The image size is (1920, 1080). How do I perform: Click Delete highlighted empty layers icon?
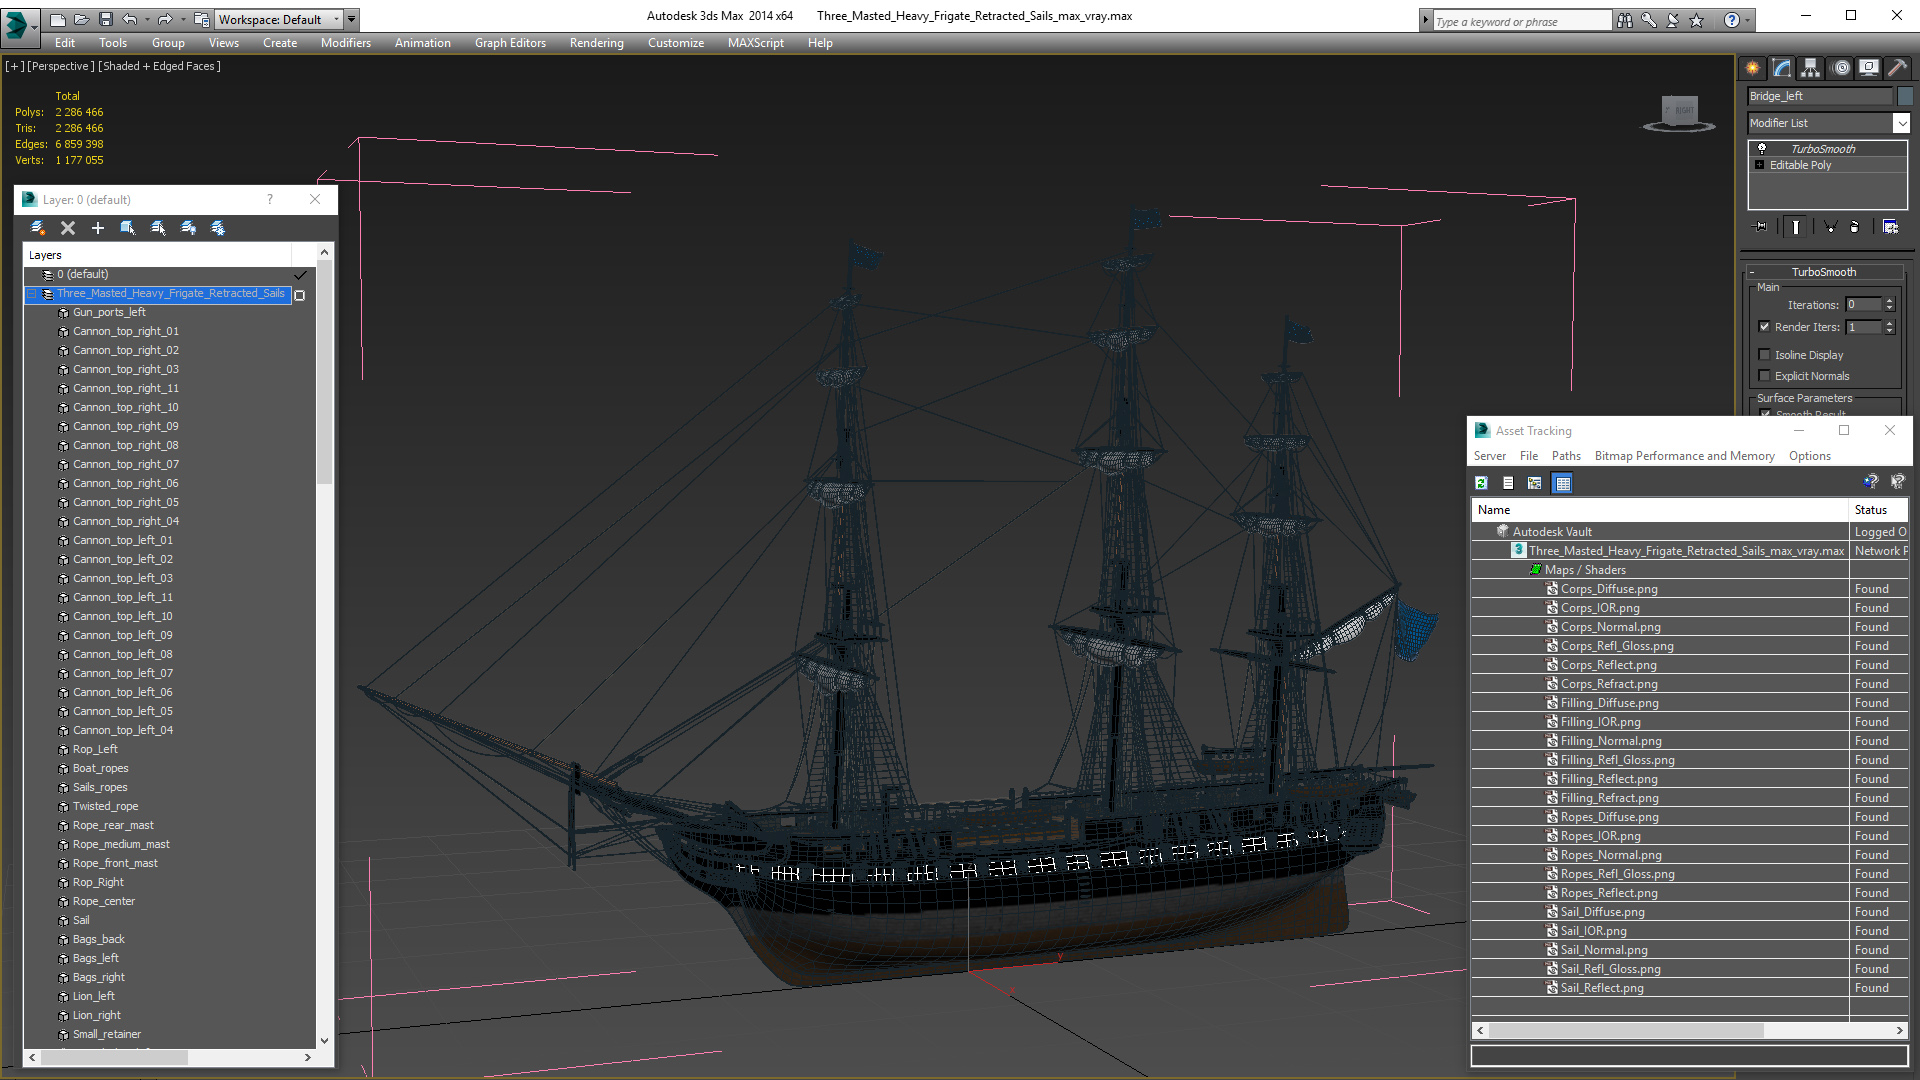point(68,228)
